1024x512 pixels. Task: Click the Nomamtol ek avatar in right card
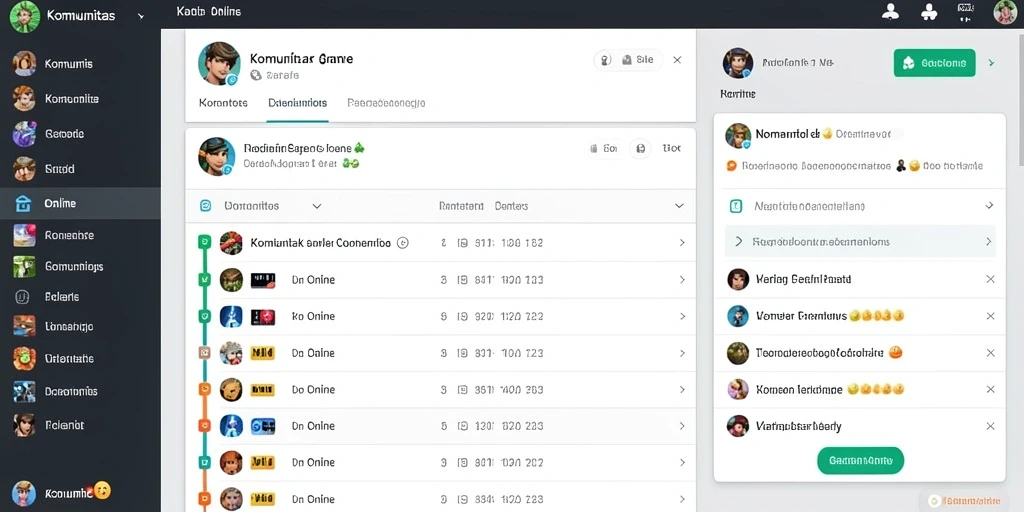(x=738, y=136)
